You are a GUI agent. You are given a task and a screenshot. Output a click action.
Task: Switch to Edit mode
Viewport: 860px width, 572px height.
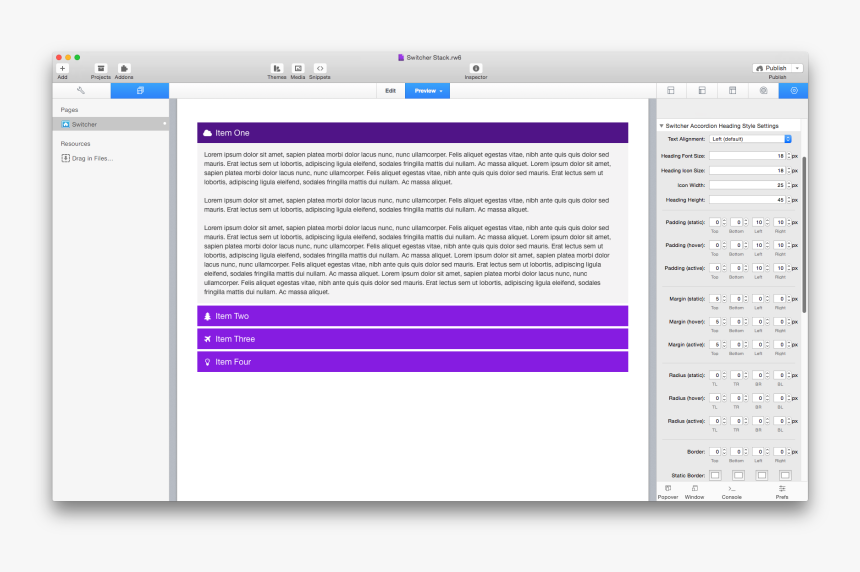click(x=391, y=91)
